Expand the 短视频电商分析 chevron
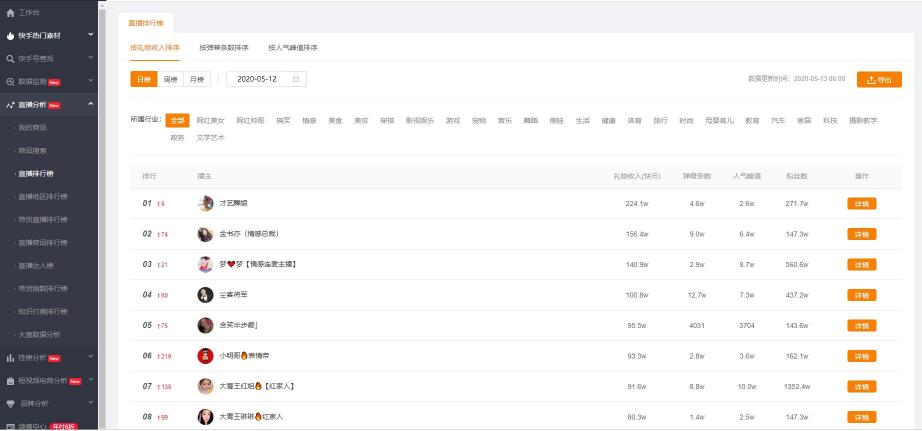Screen dimensions: 922x431 coord(91,379)
